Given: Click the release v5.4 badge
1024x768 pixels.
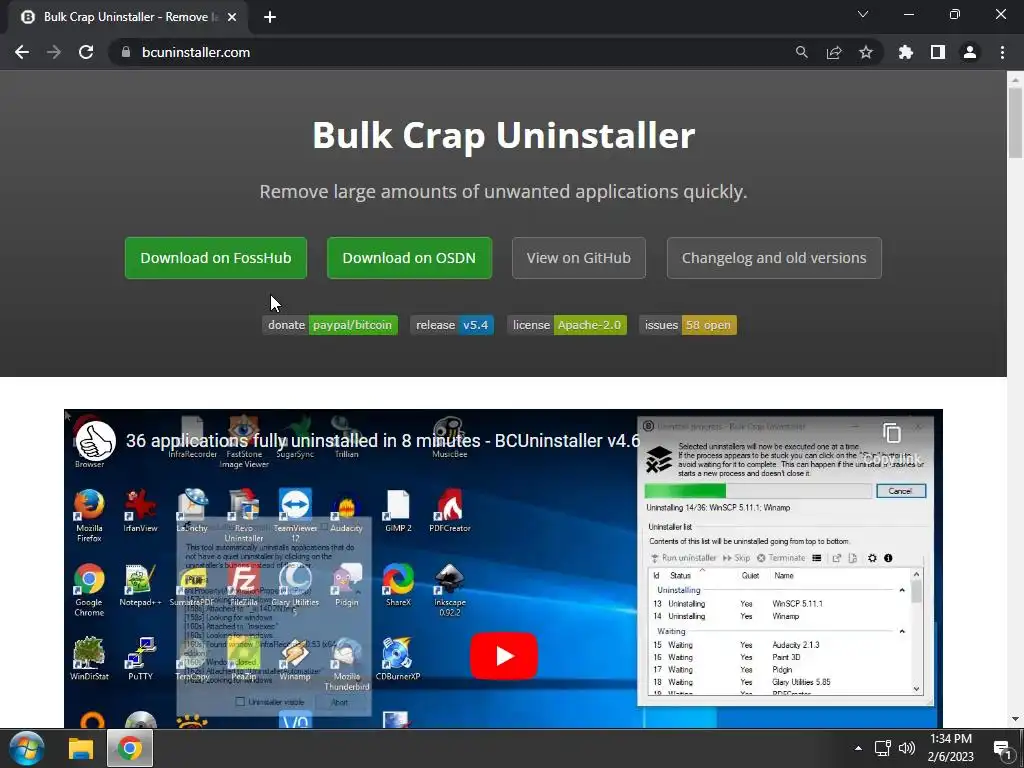Looking at the screenshot, I should 451,325.
